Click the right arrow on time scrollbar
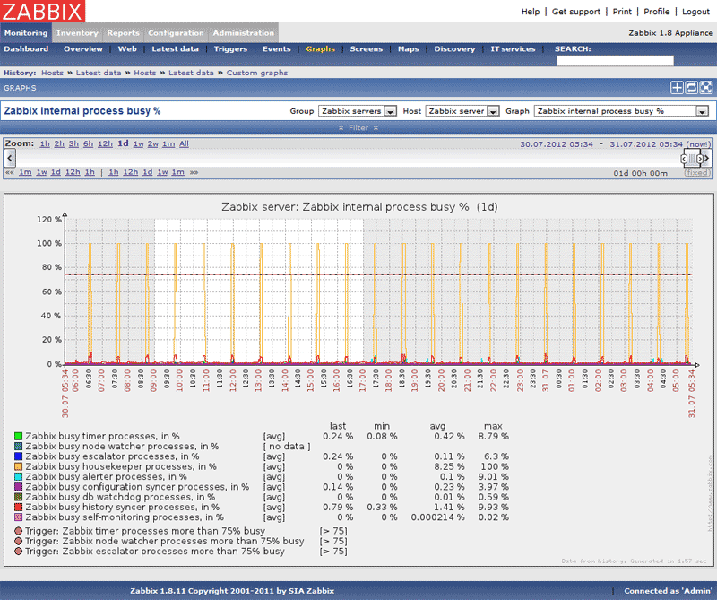The height and width of the screenshot is (600, 717). coord(707,158)
